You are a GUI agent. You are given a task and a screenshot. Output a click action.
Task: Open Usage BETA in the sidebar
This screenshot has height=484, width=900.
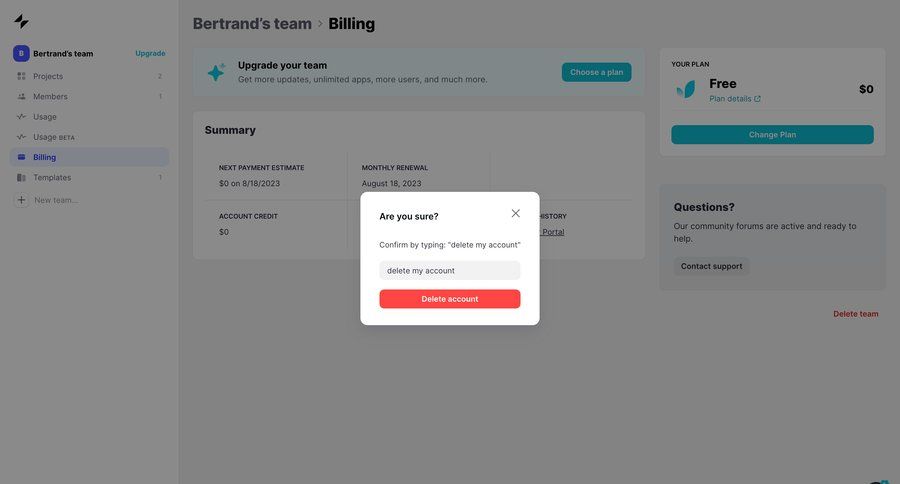pos(54,137)
